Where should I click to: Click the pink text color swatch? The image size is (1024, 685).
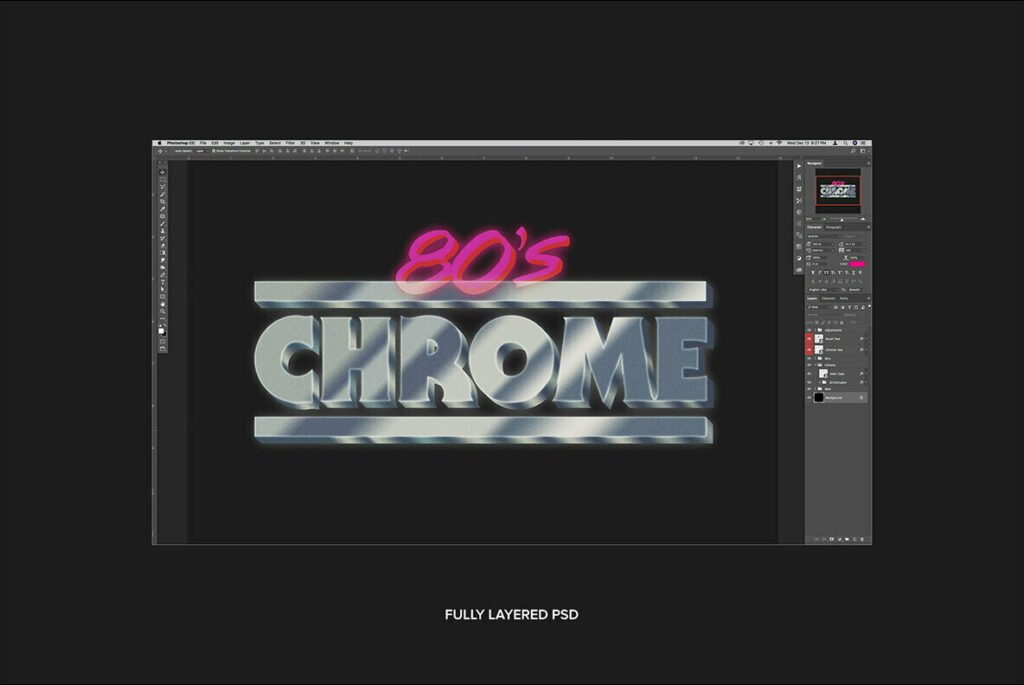pos(857,263)
